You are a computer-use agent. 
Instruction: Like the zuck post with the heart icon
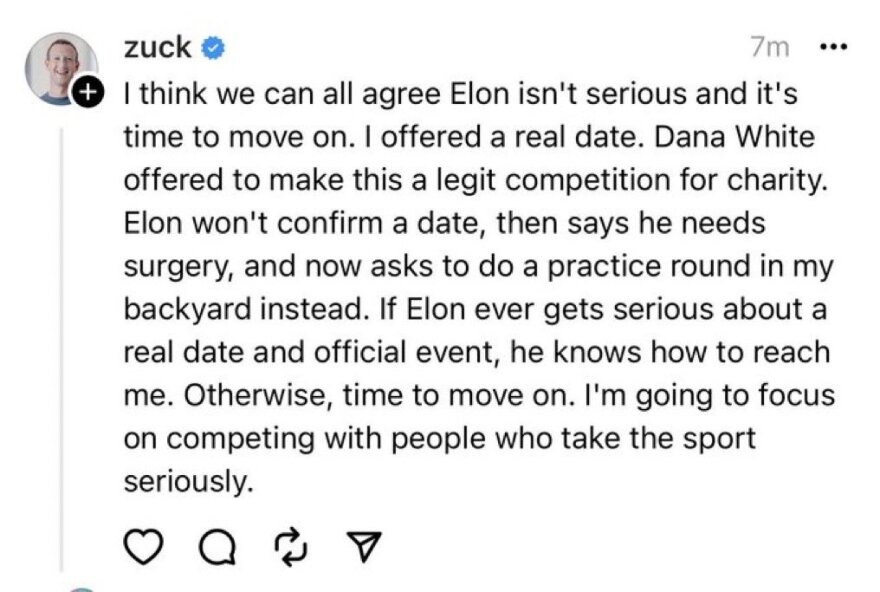[x=145, y=546]
